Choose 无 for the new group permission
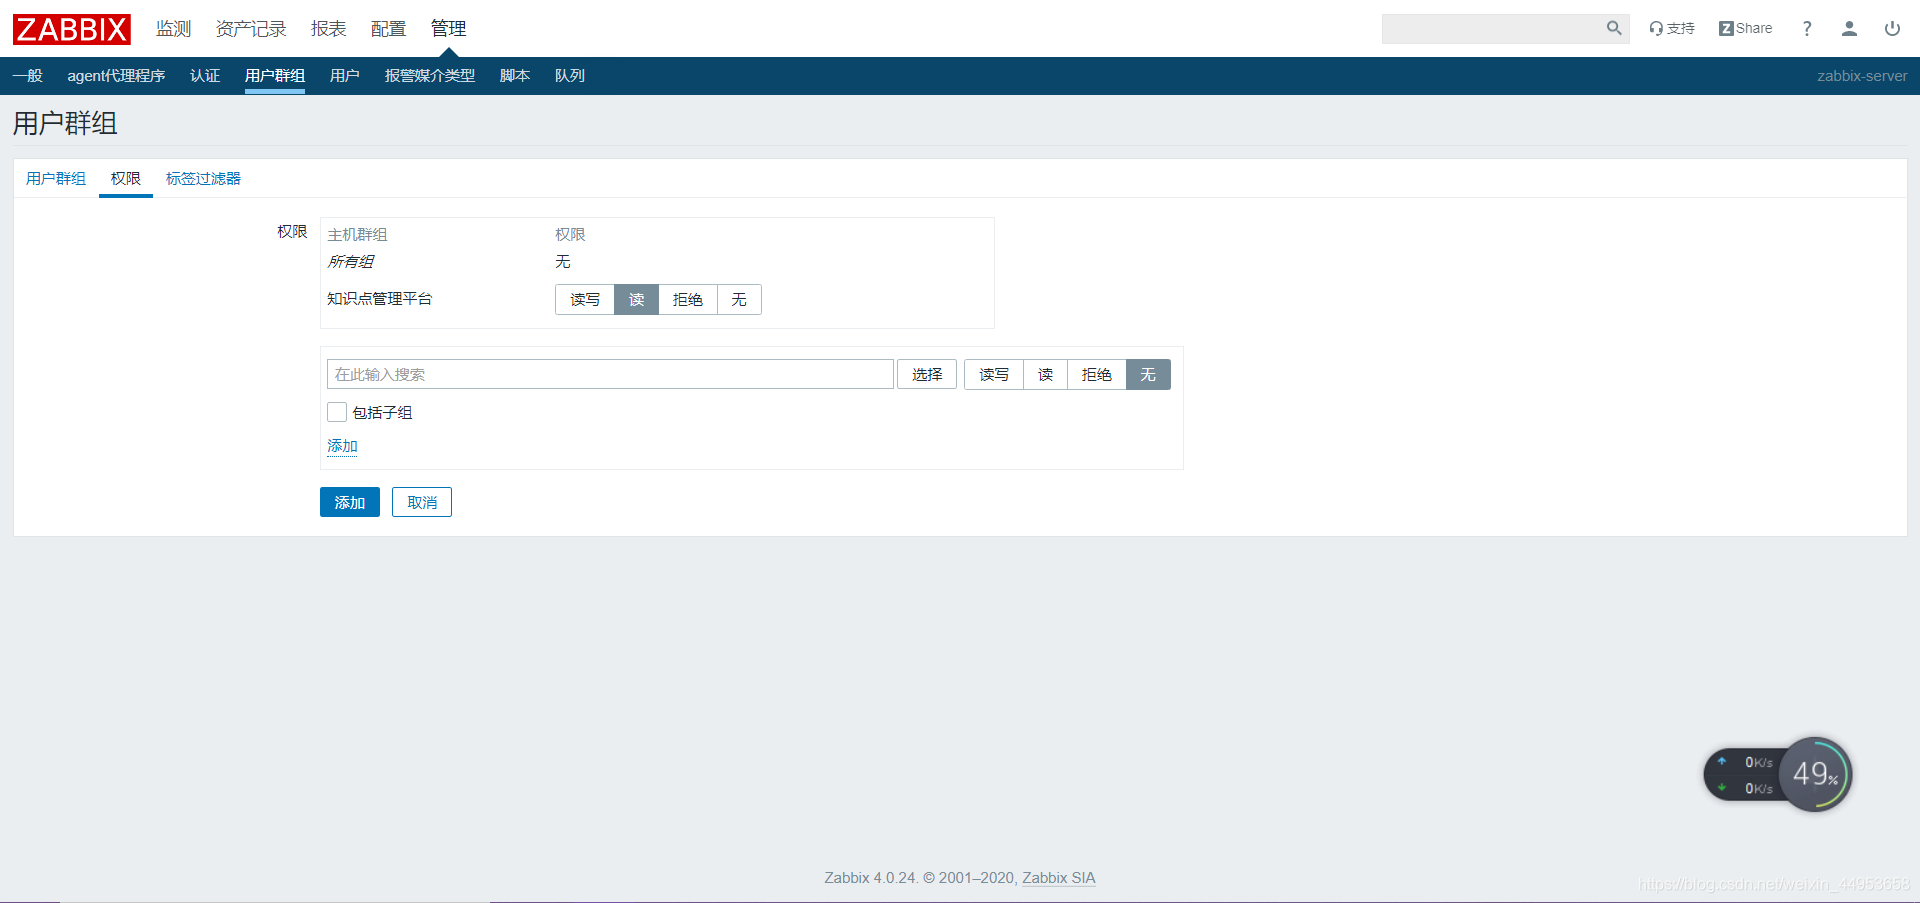1920x903 pixels. [1148, 374]
